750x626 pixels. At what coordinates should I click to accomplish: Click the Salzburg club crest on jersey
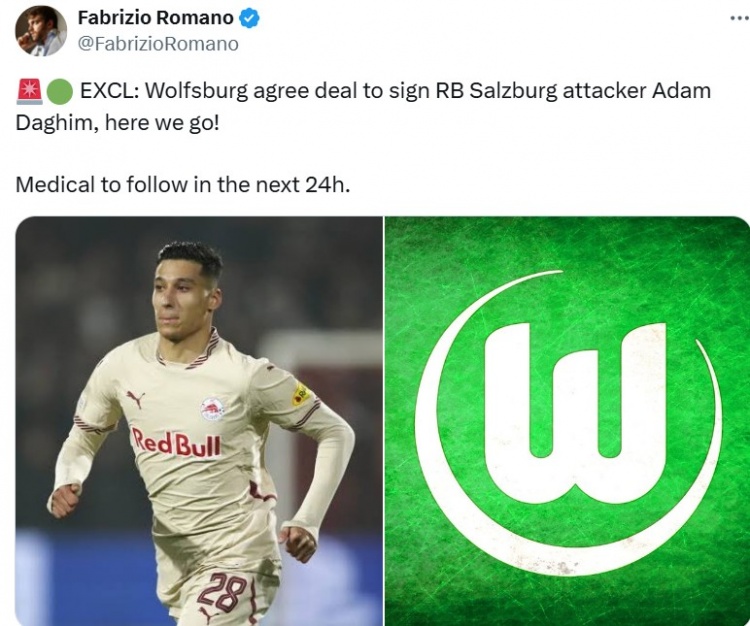click(x=213, y=409)
